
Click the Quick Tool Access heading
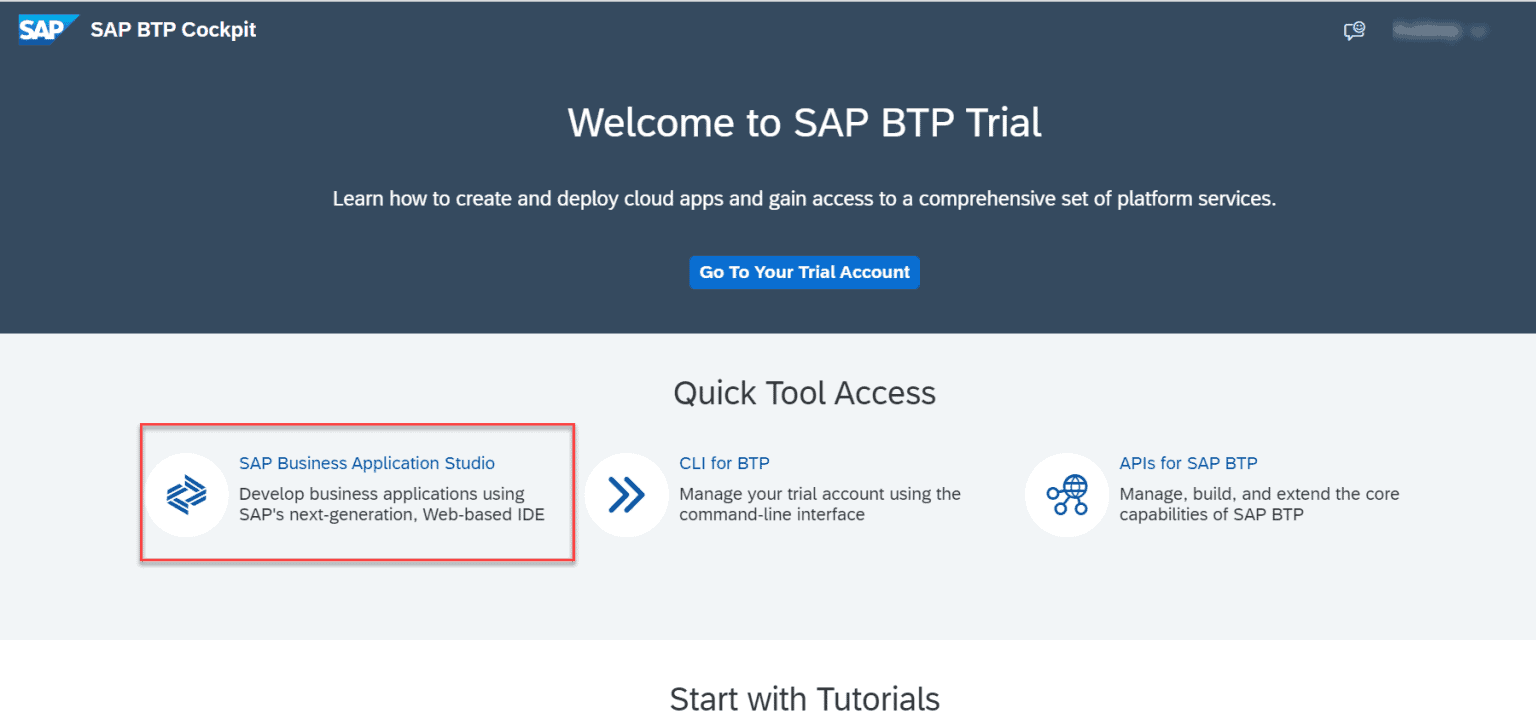(804, 393)
